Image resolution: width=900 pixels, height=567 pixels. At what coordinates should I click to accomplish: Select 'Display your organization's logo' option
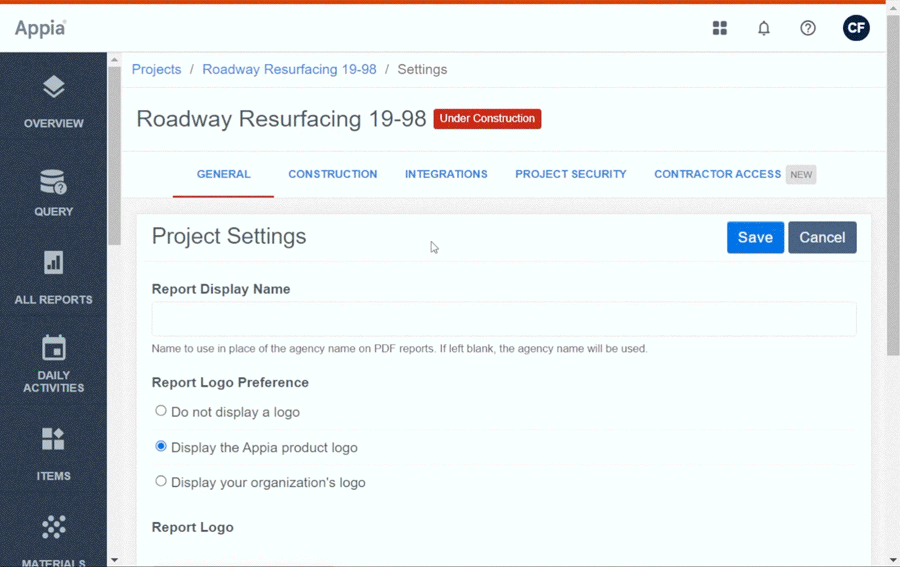pos(161,481)
